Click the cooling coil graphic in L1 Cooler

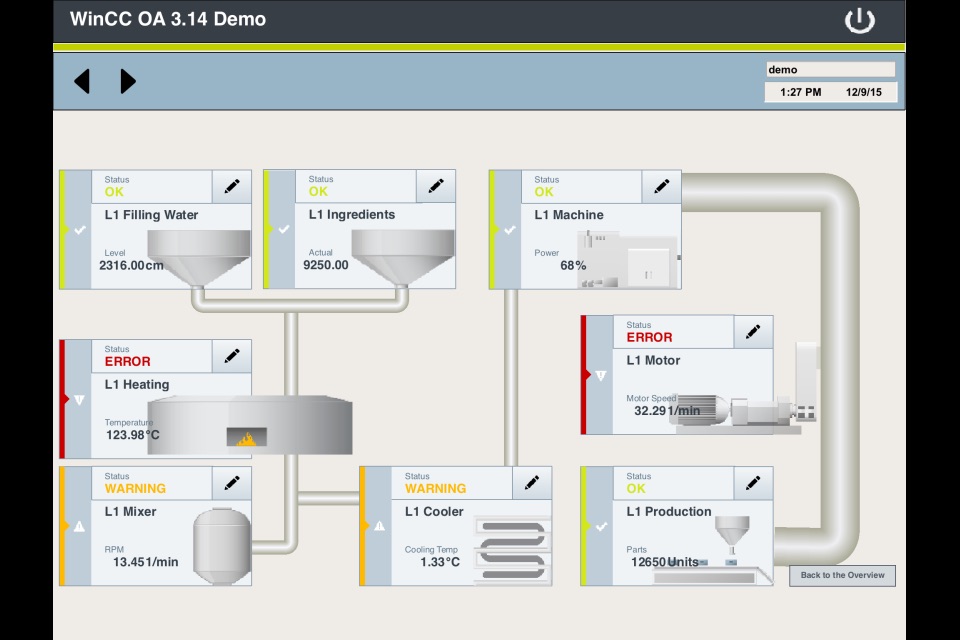[x=513, y=549]
